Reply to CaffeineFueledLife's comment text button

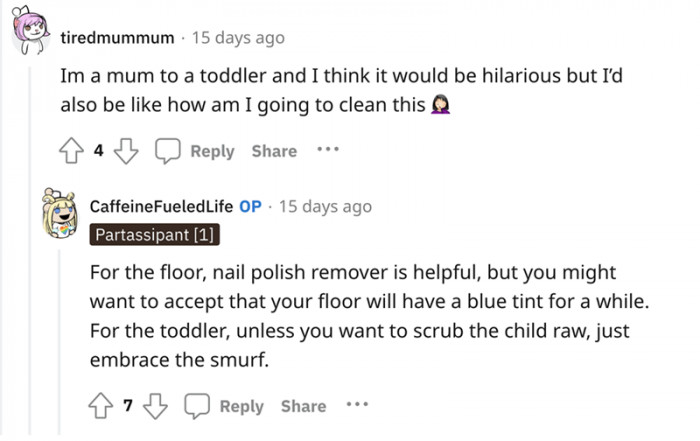click(x=241, y=406)
